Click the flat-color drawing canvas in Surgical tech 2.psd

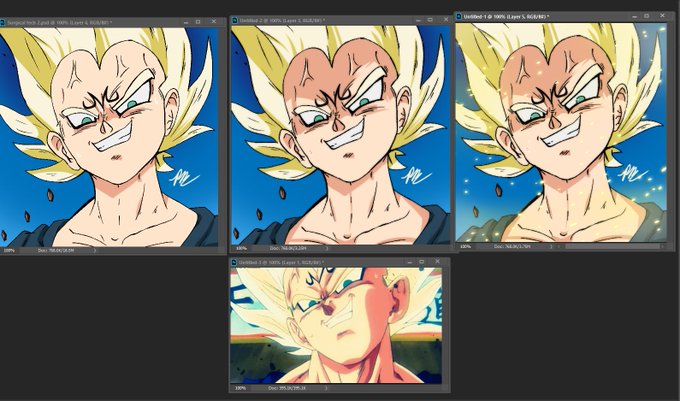click(109, 137)
